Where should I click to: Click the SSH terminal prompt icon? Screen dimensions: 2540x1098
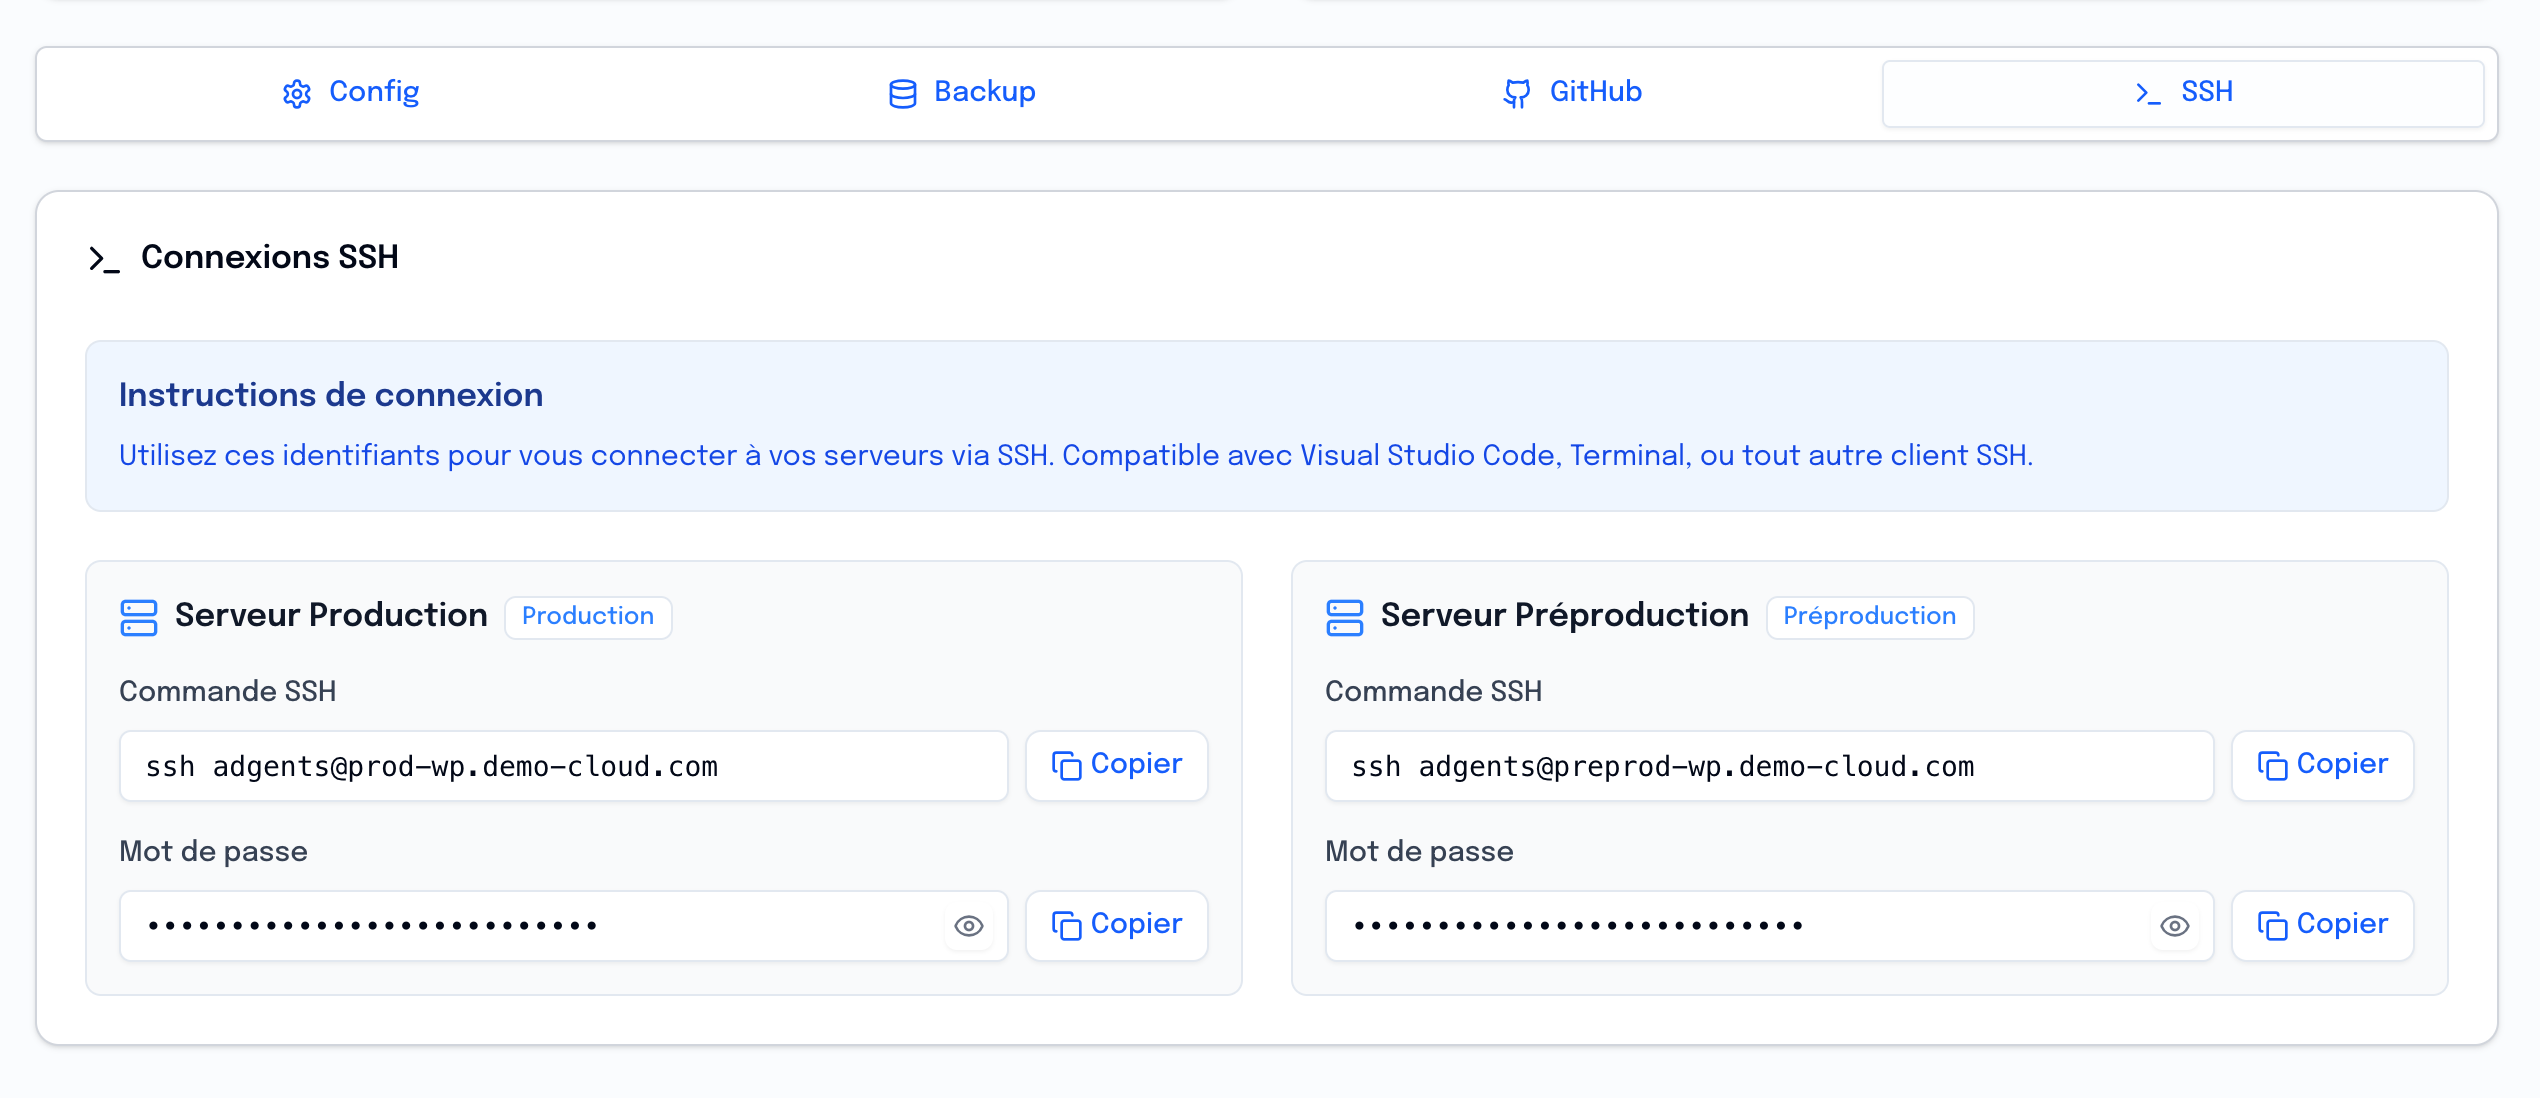(2147, 93)
